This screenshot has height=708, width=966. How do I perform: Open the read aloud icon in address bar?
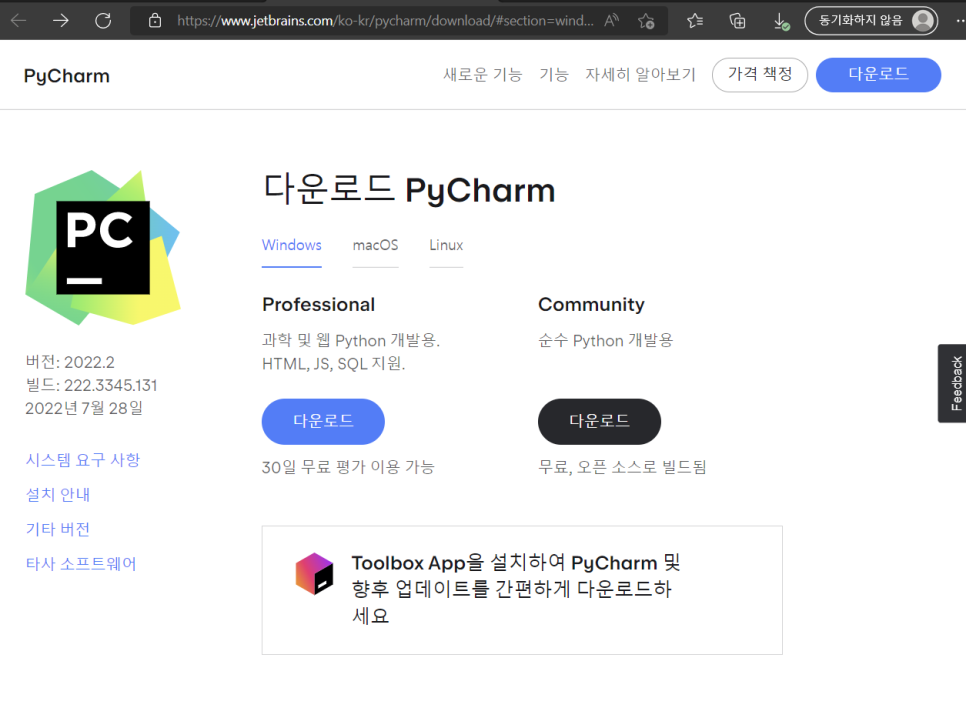[x=611, y=21]
